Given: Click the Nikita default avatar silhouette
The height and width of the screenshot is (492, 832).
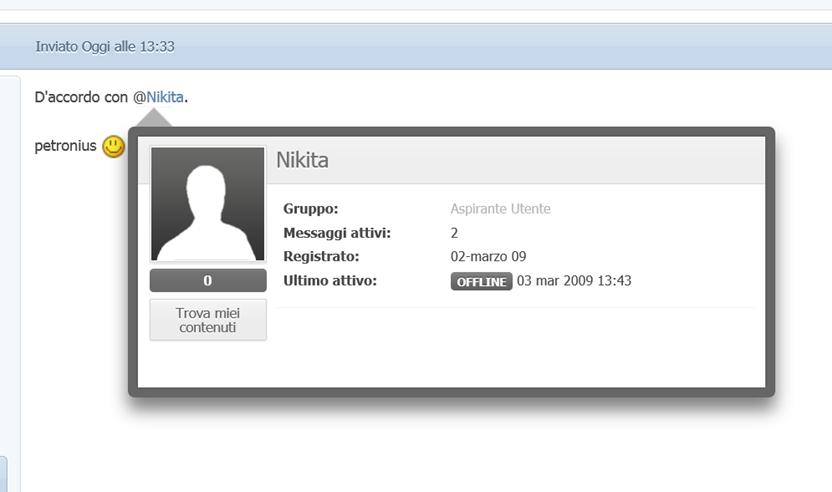Looking at the screenshot, I should point(208,204).
